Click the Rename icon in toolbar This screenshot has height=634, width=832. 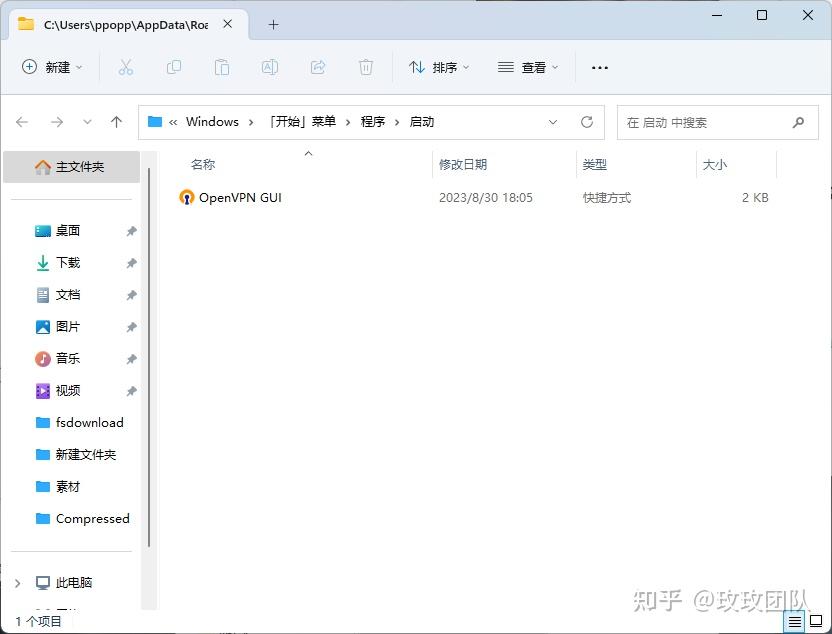coord(269,67)
